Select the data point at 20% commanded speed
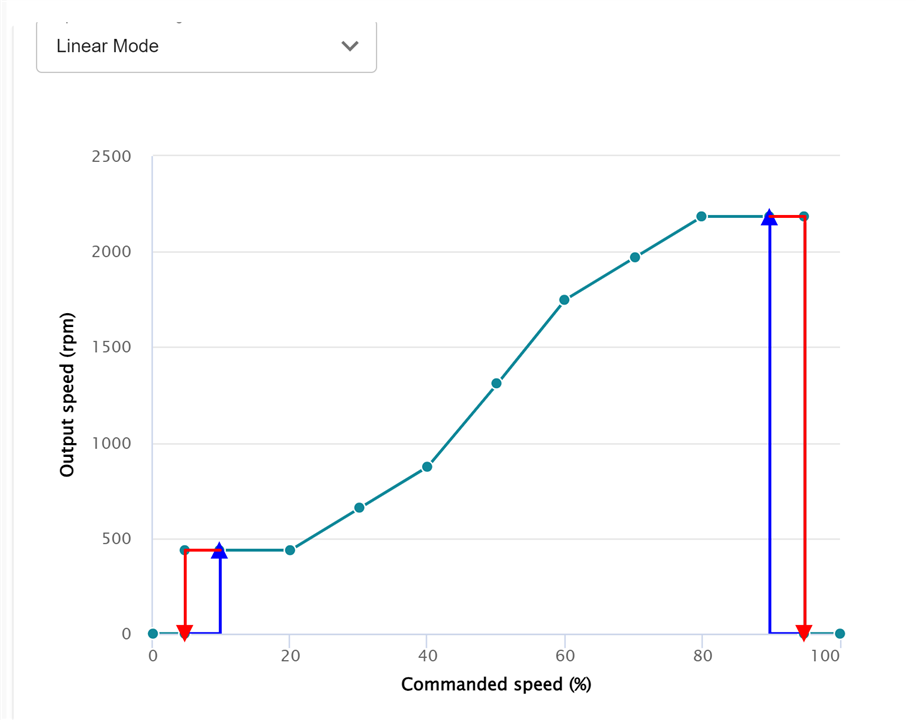This screenshot has width=916, height=720. (x=290, y=550)
